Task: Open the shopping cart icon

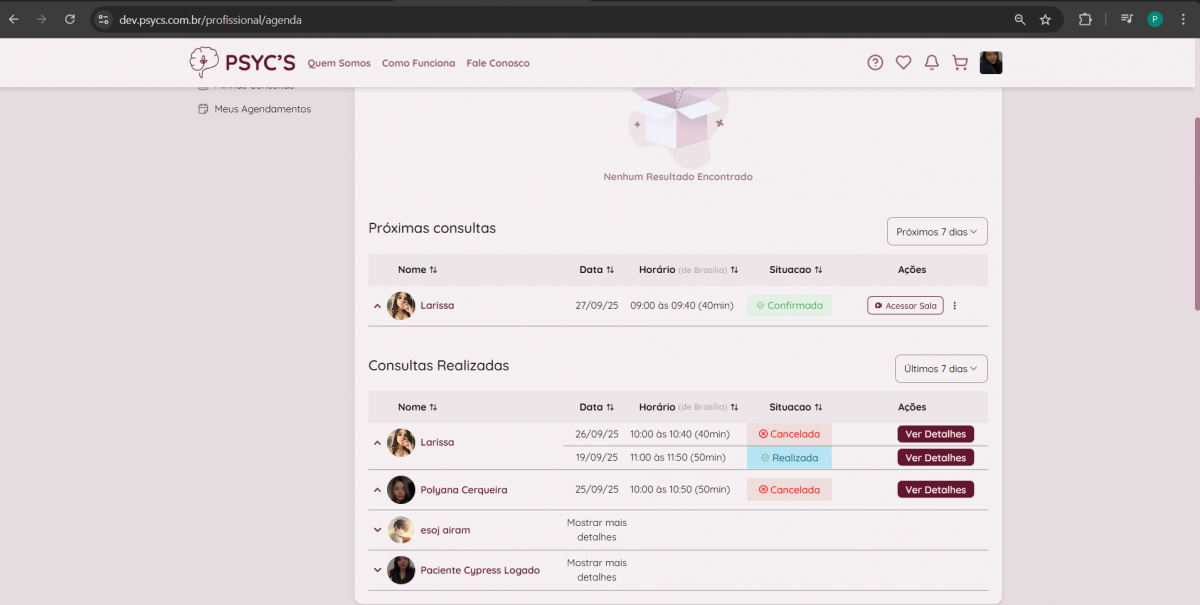Action: (x=960, y=63)
